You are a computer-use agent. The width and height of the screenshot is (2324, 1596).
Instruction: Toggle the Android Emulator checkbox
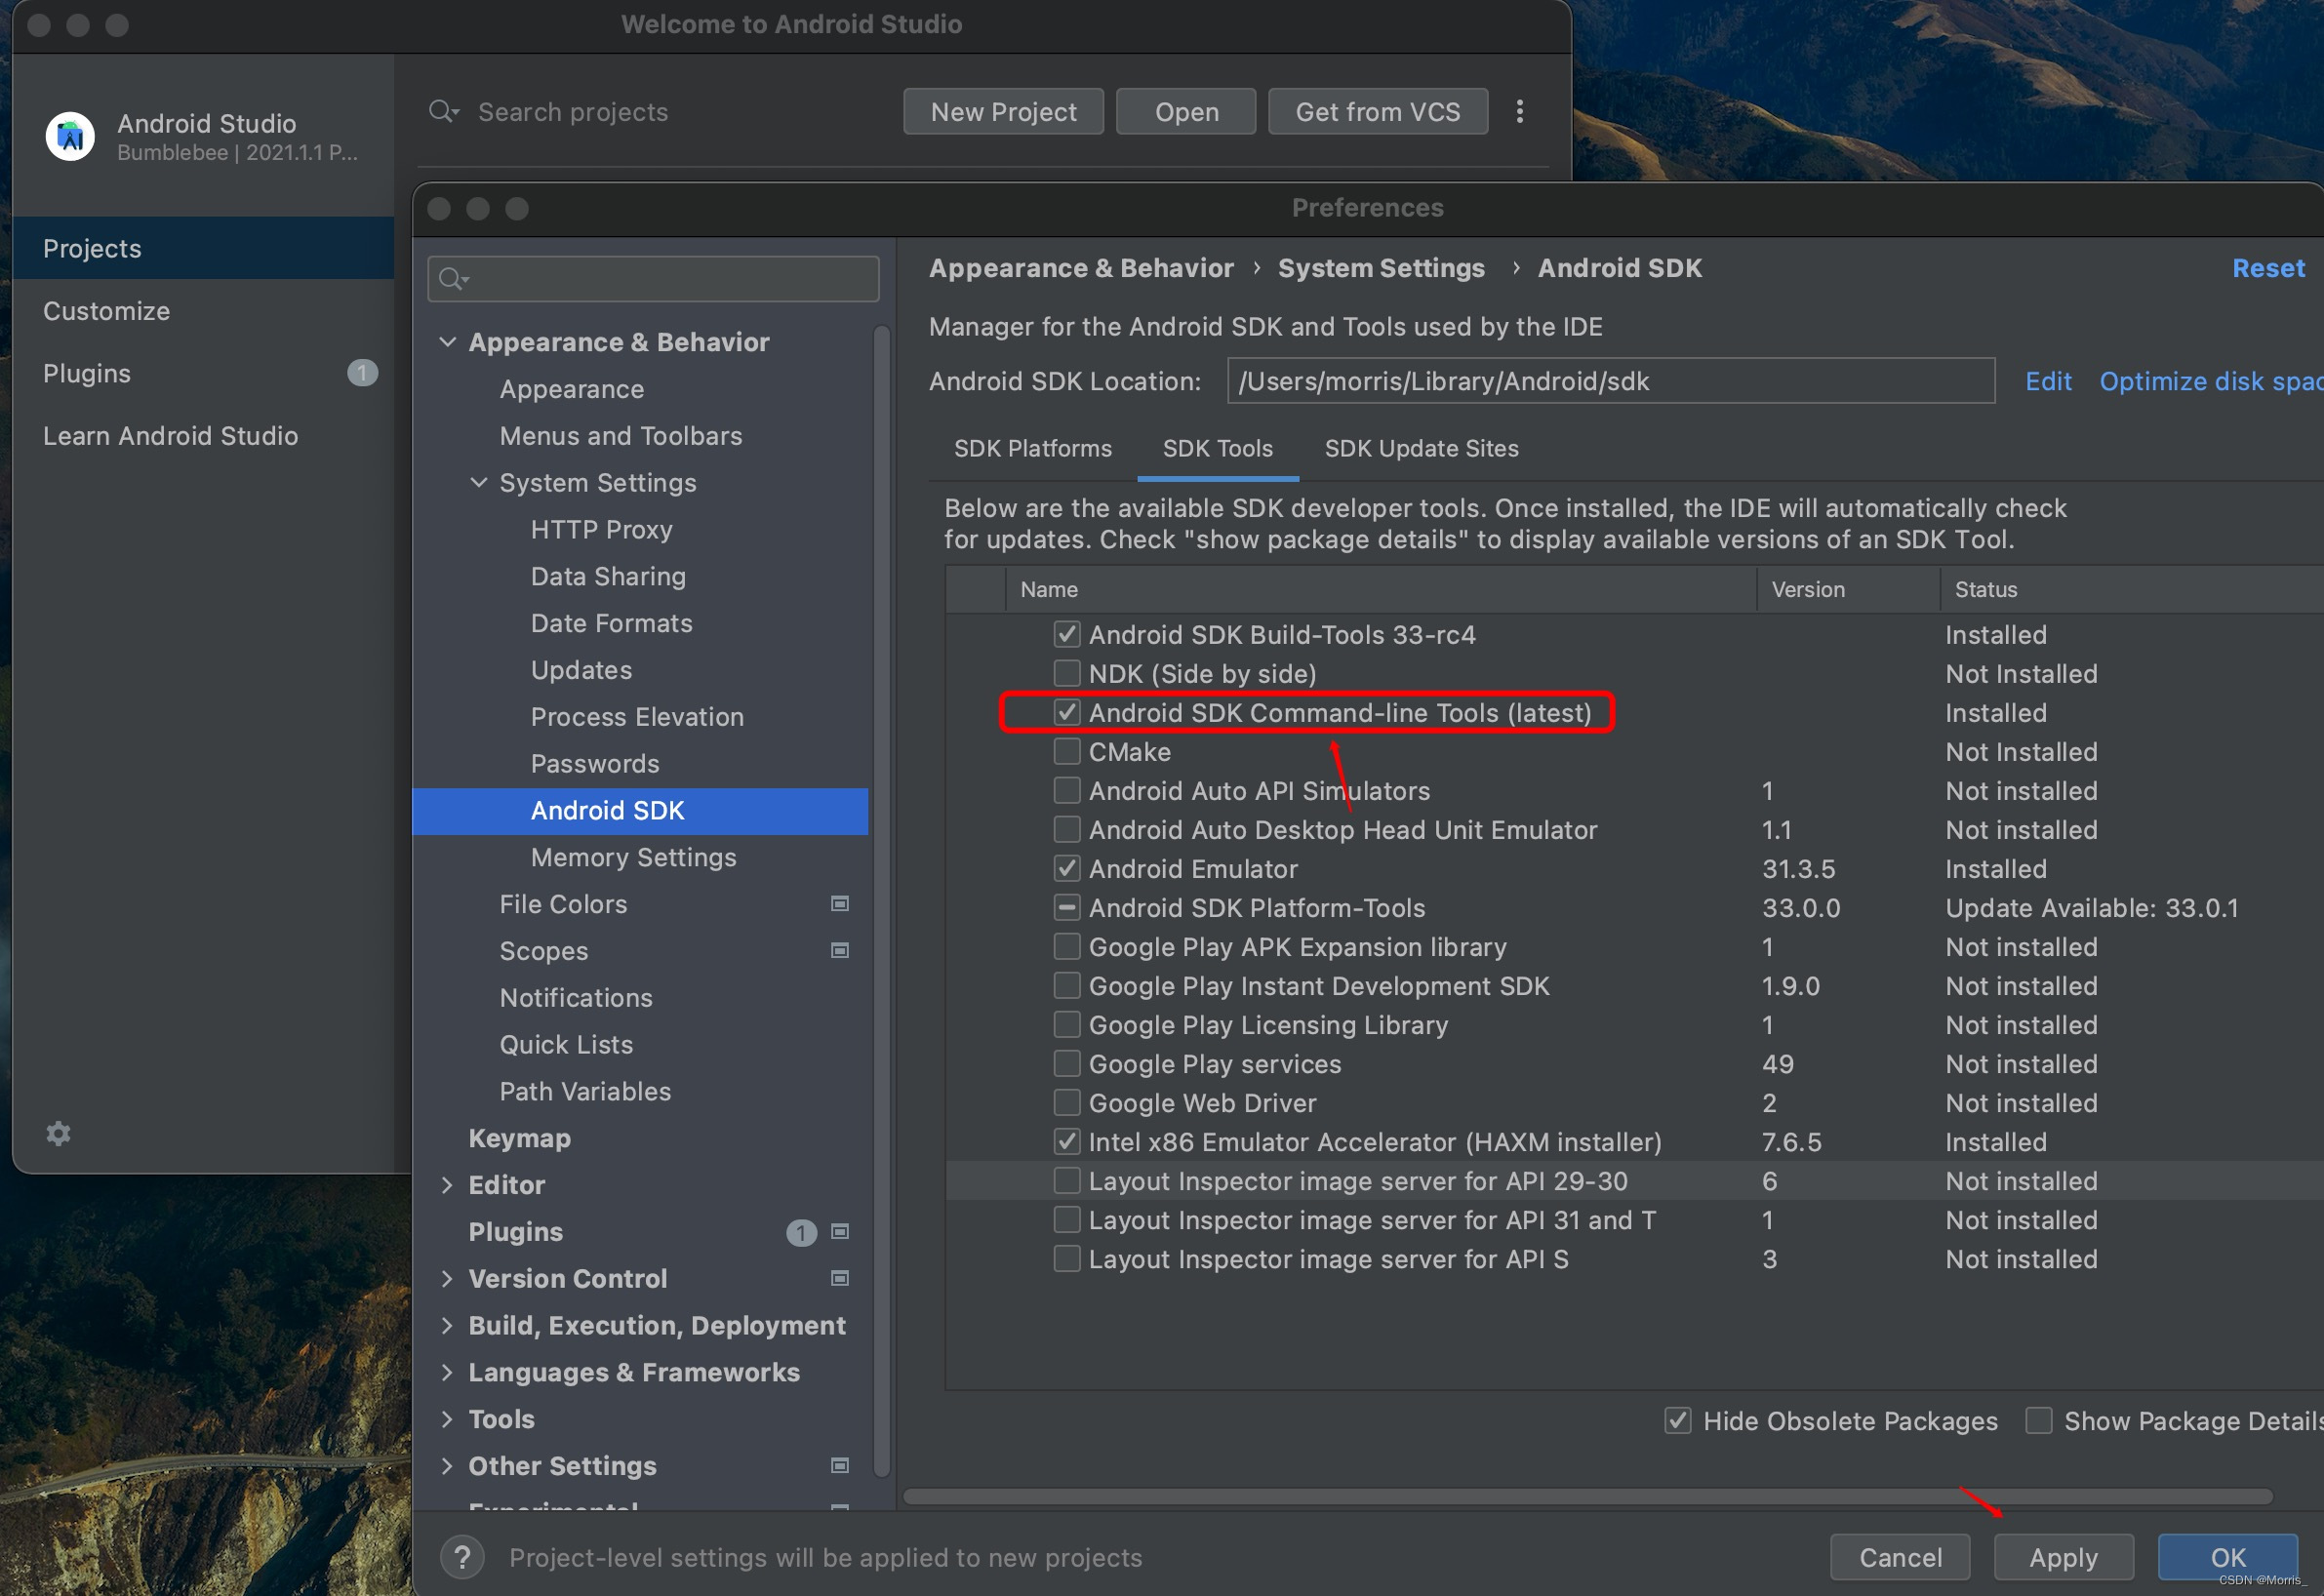(1067, 868)
